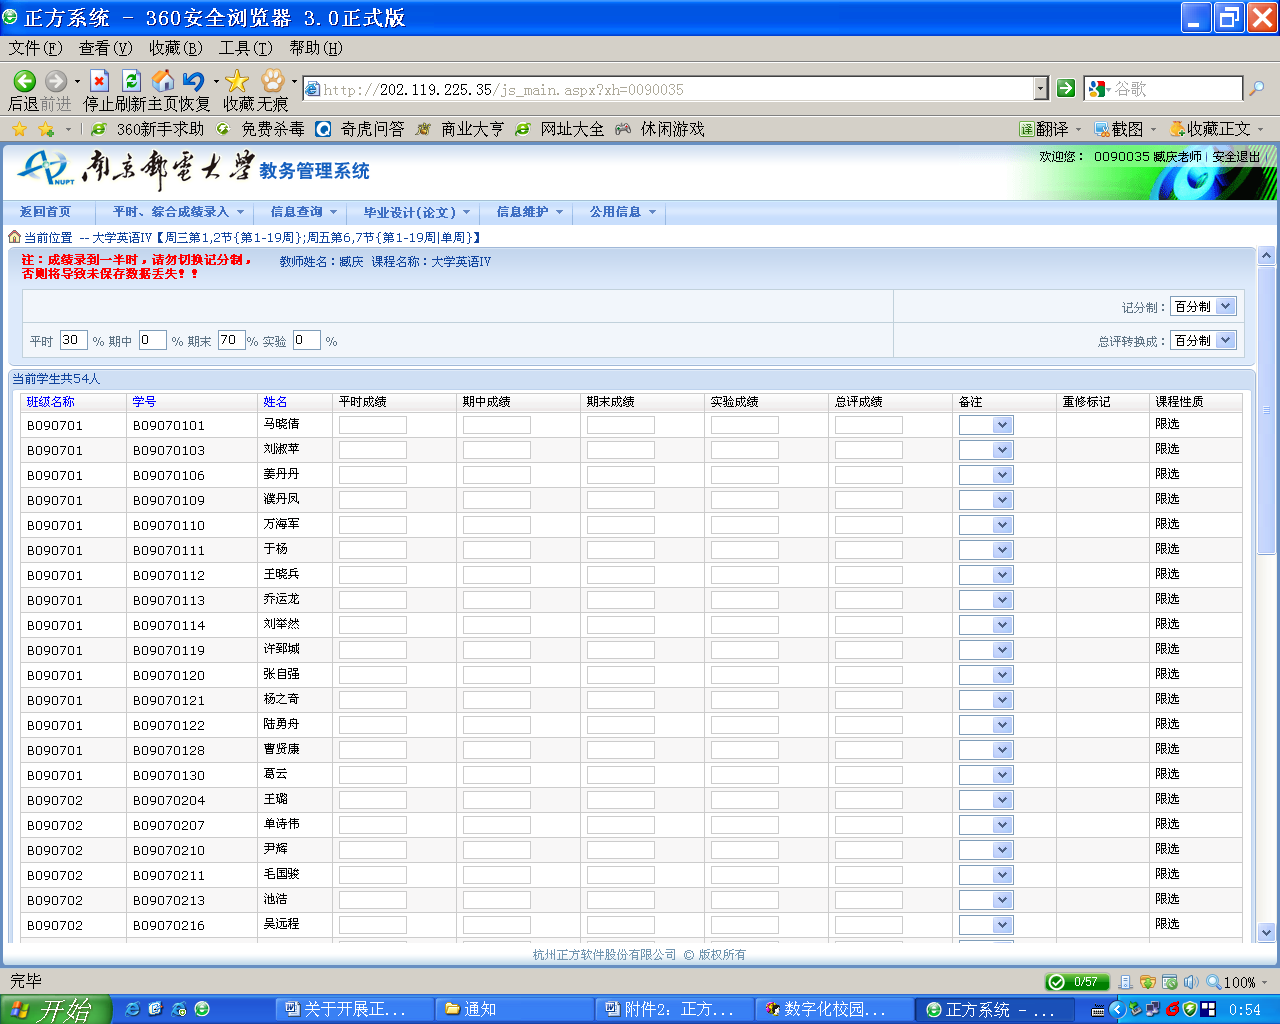Image resolution: width=1280 pixels, height=1024 pixels.
Task: Click the Refresh page icon
Action: pyautogui.click(x=131, y=81)
